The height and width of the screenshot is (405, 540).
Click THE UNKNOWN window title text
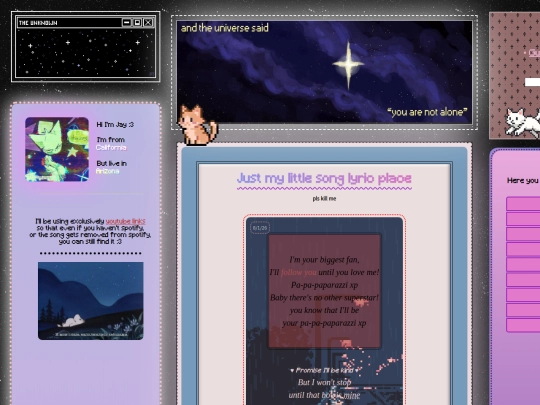(38, 23)
